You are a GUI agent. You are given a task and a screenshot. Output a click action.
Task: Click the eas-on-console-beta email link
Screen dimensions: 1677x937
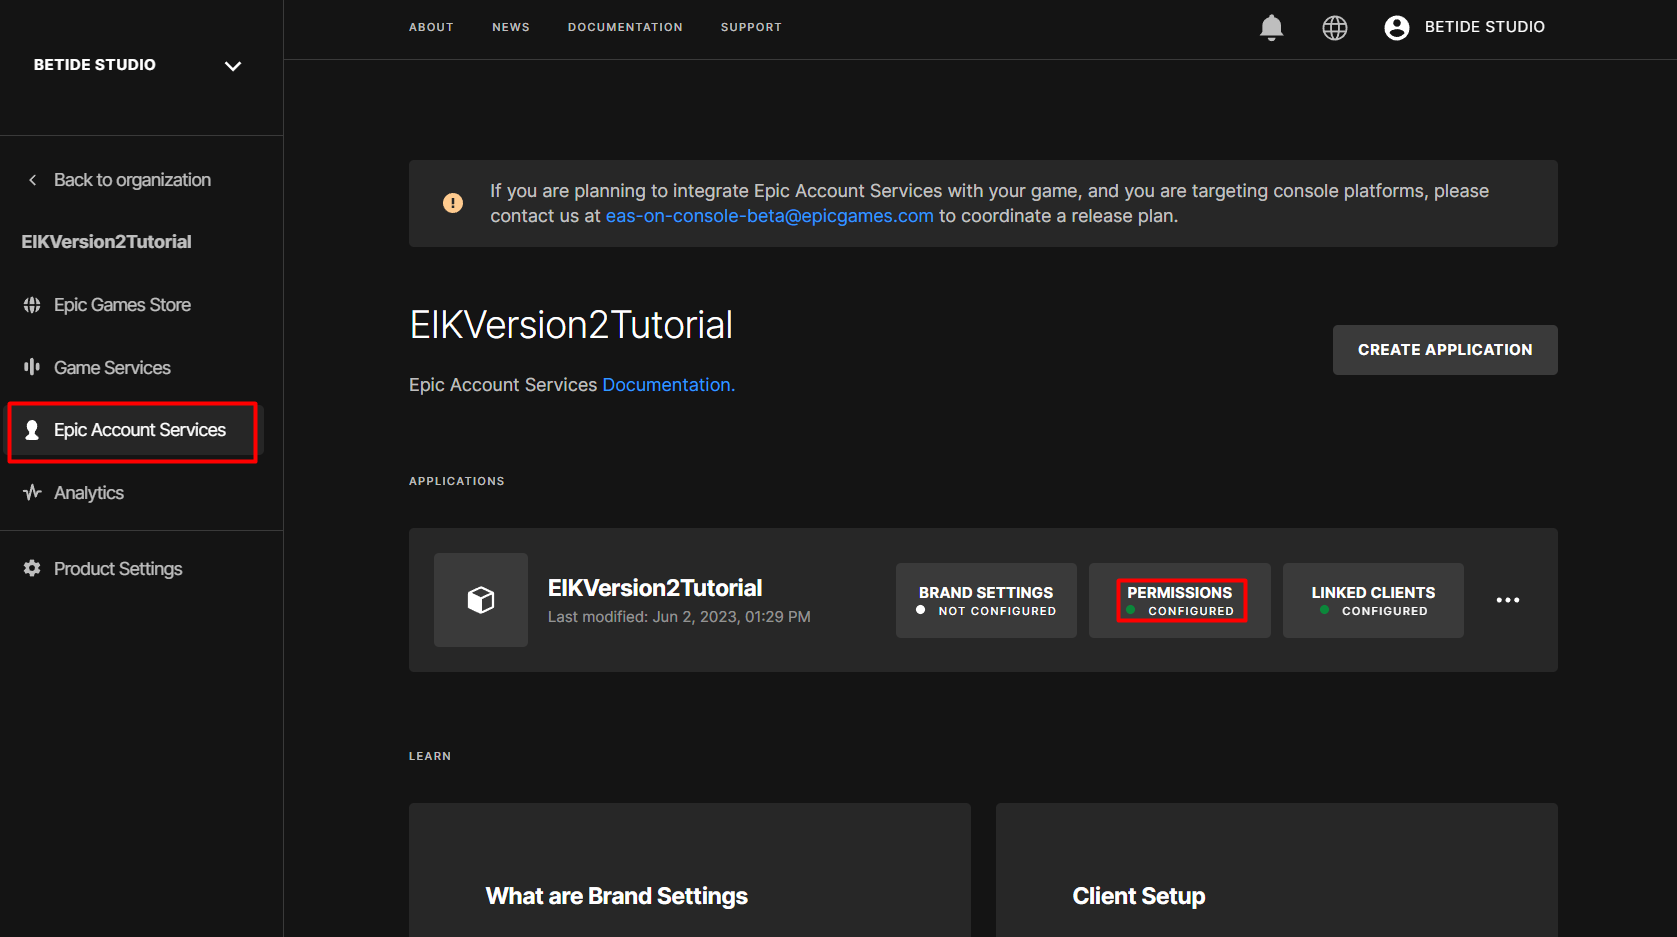(769, 216)
